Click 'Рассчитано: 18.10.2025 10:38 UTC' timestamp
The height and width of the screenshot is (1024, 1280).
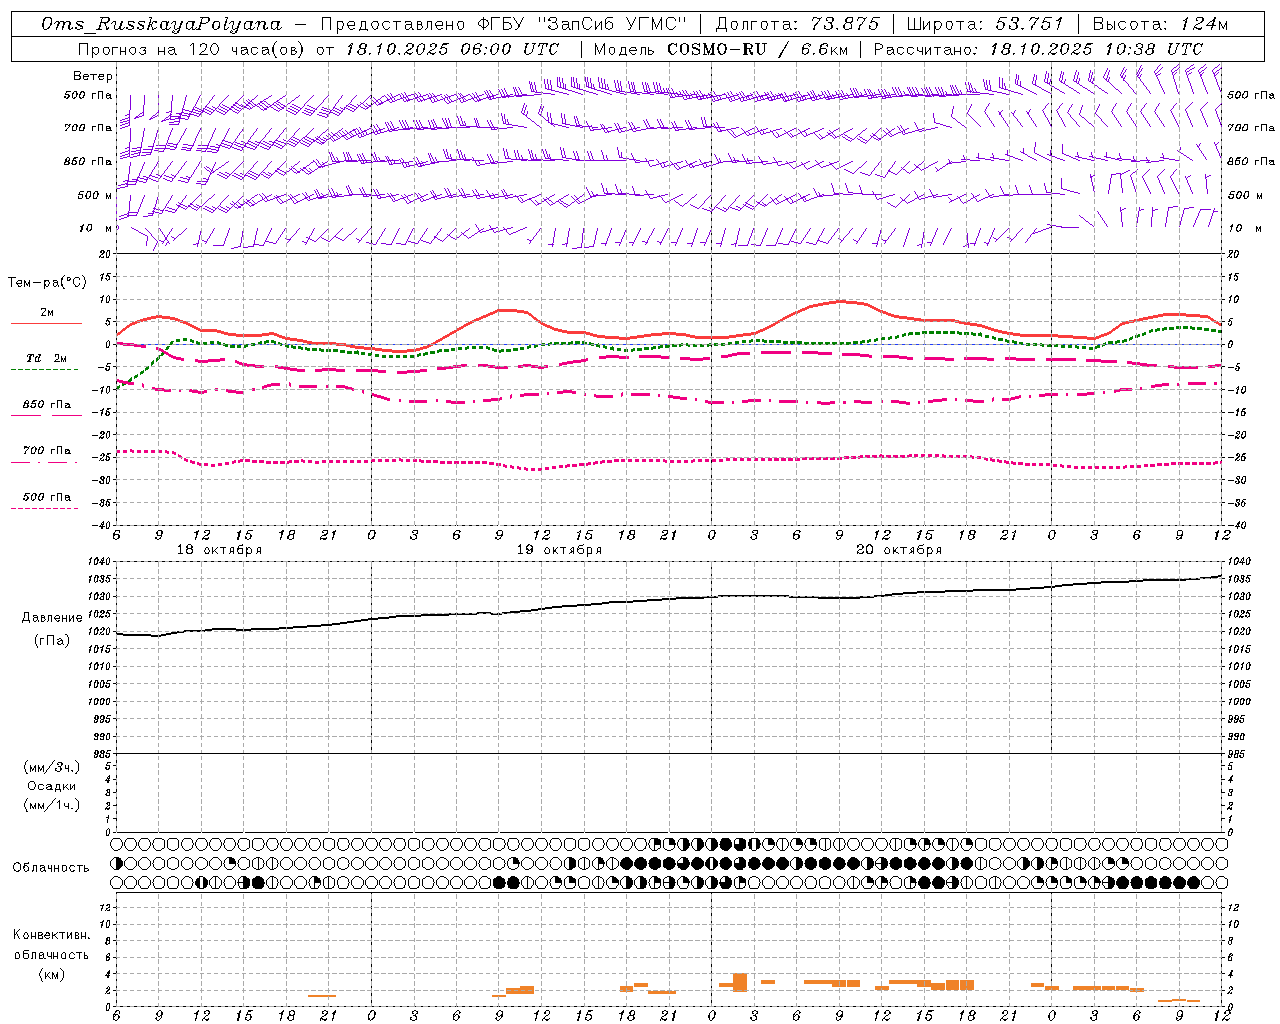click(x=1039, y=49)
